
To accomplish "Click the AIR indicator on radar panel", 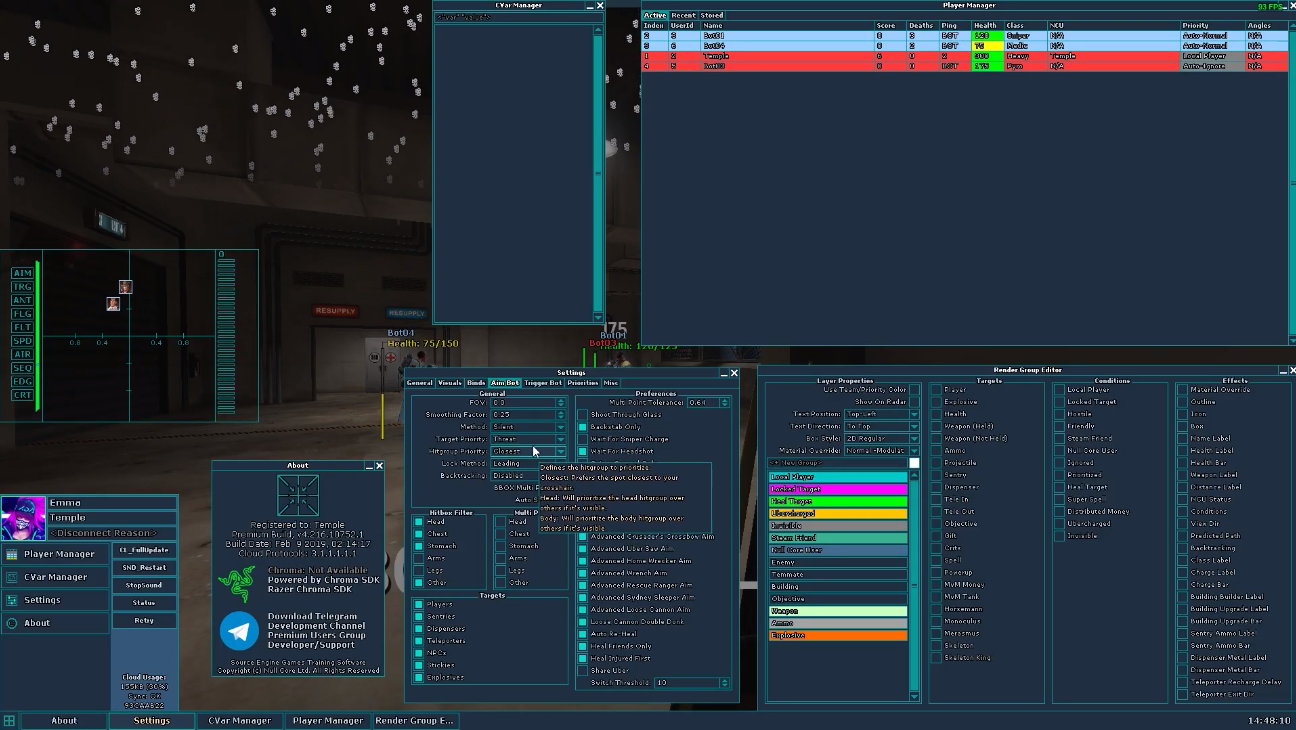I will [x=22, y=354].
